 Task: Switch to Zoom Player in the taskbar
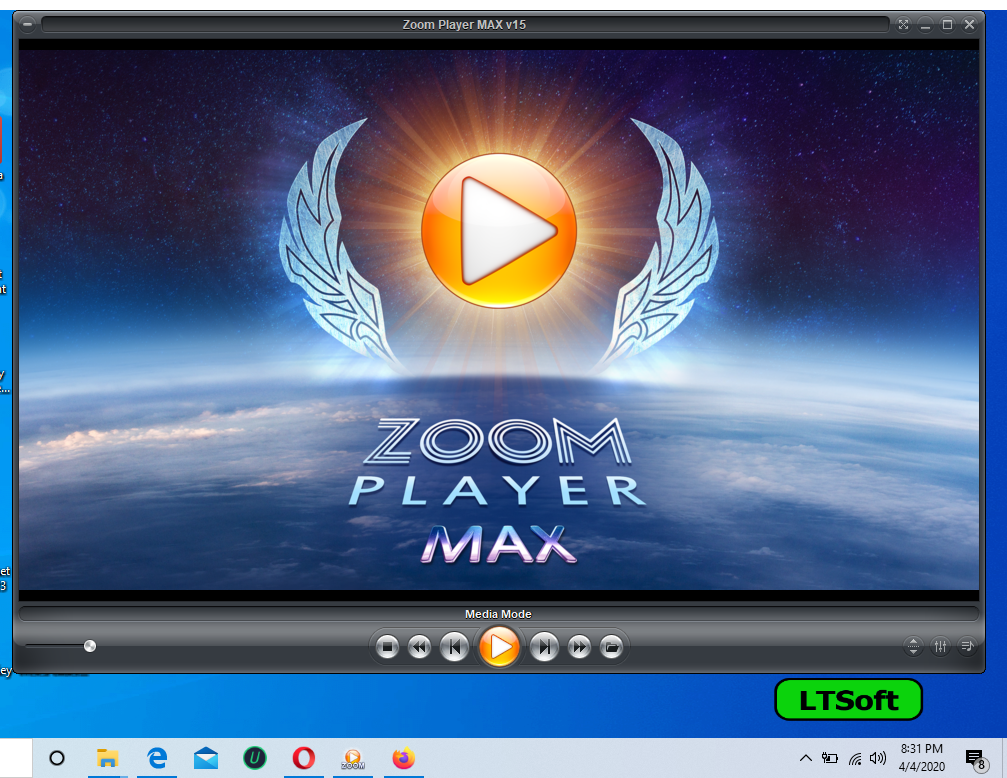(353, 759)
